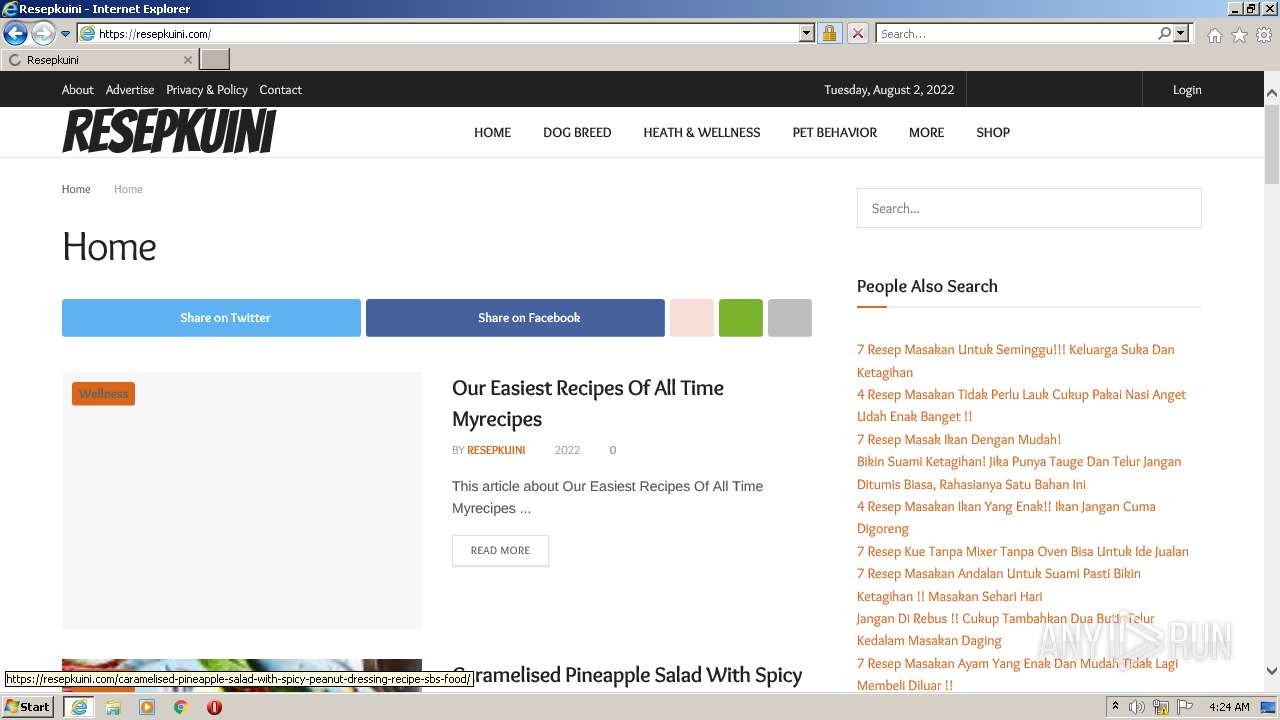Click the page scrollbar up arrow

(1271, 93)
